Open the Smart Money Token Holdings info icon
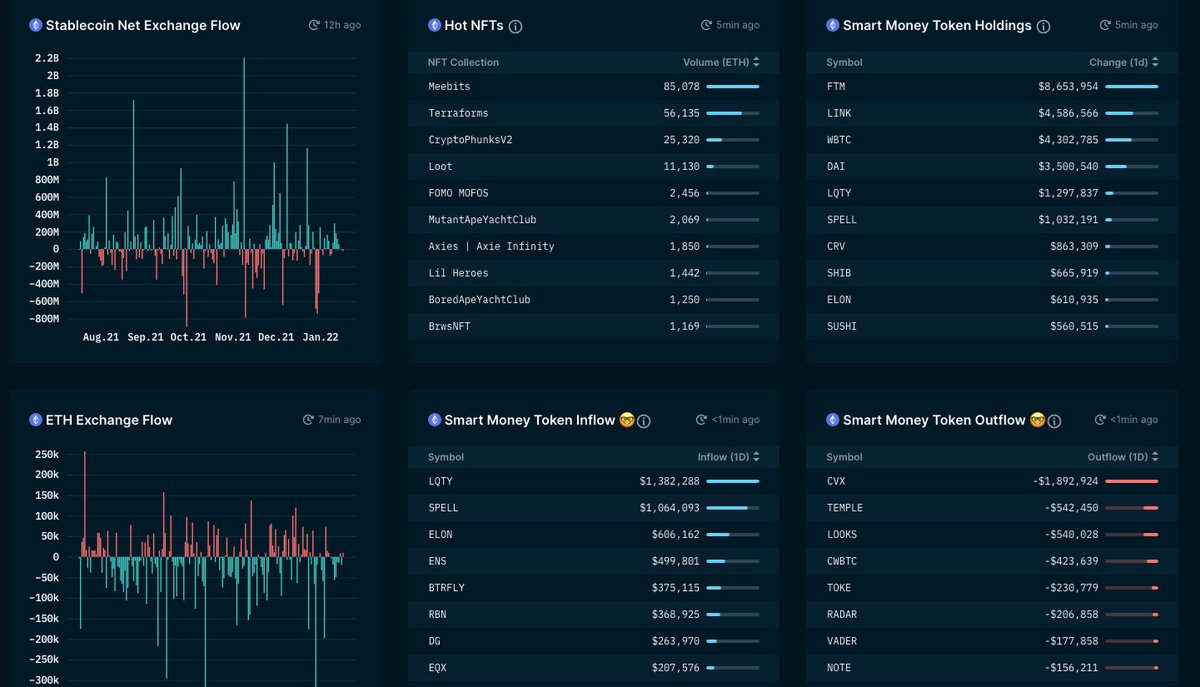This screenshot has height=687, width=1200. tap(1044, 26)
